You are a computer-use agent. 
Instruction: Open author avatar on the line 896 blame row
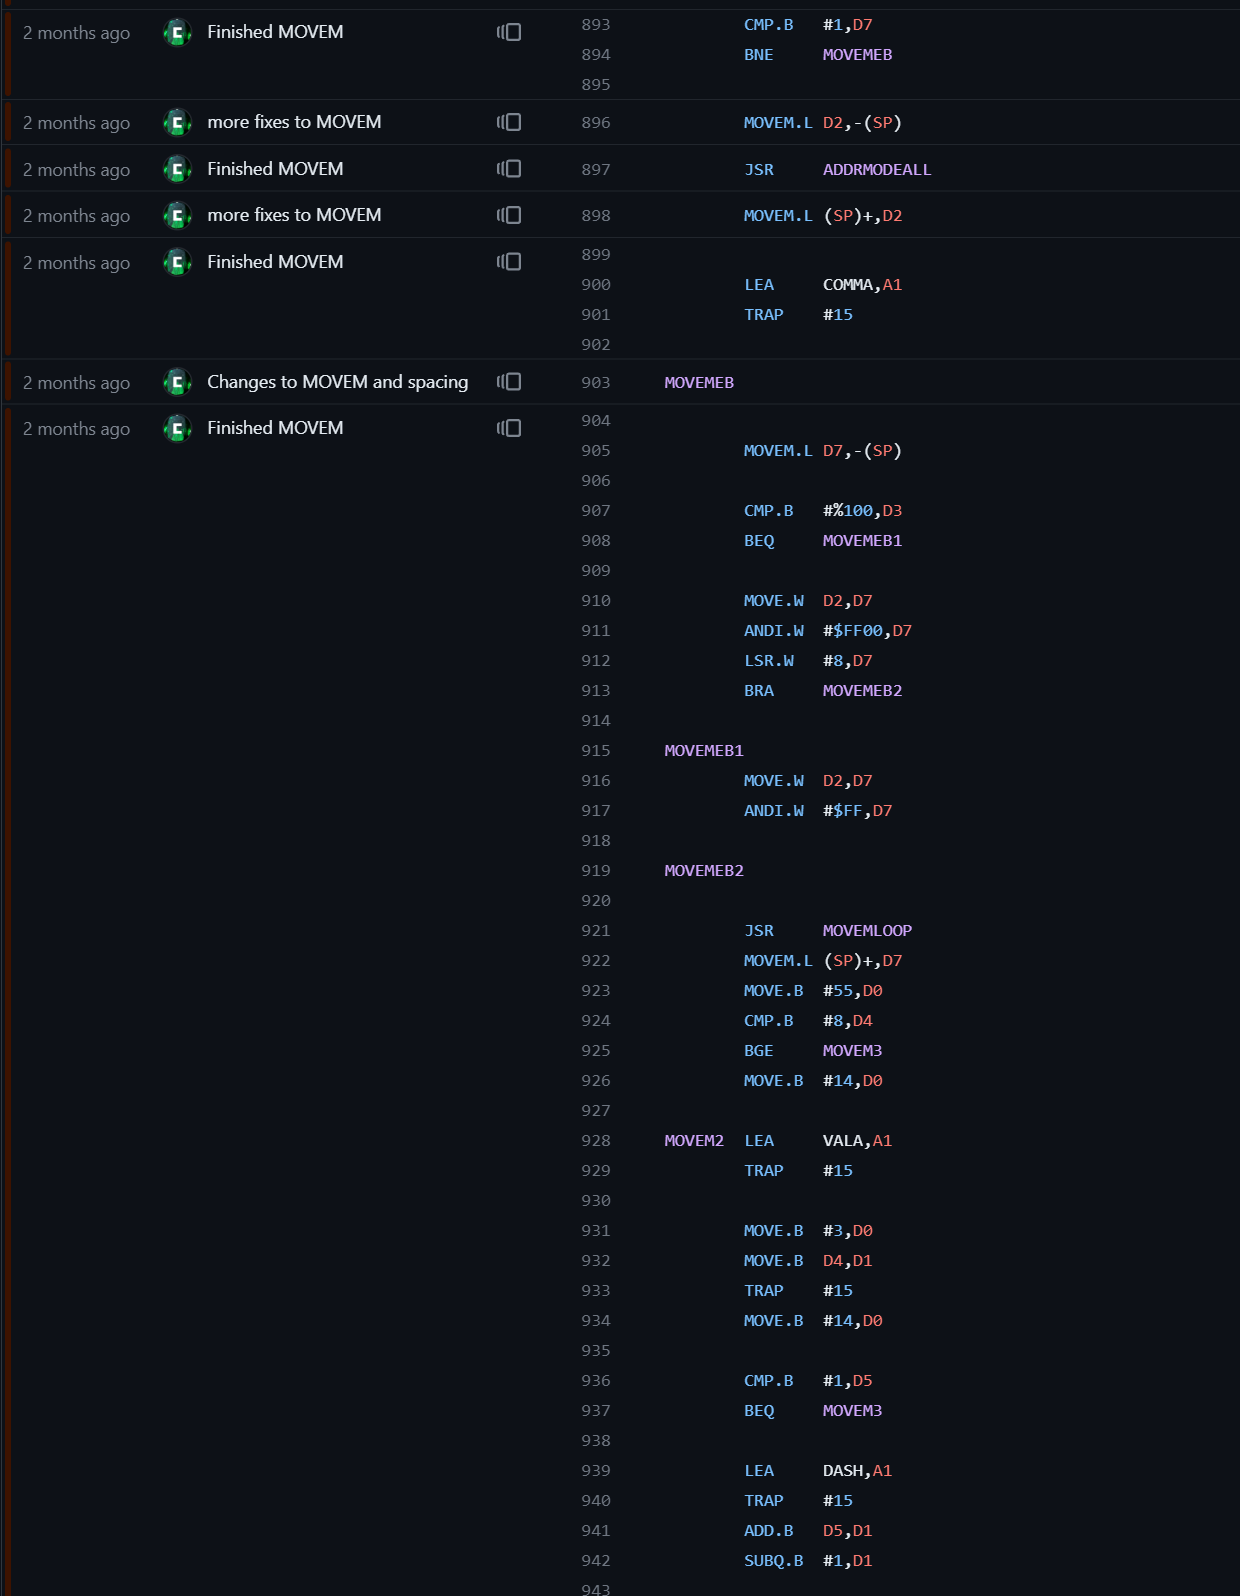point(177,122)
